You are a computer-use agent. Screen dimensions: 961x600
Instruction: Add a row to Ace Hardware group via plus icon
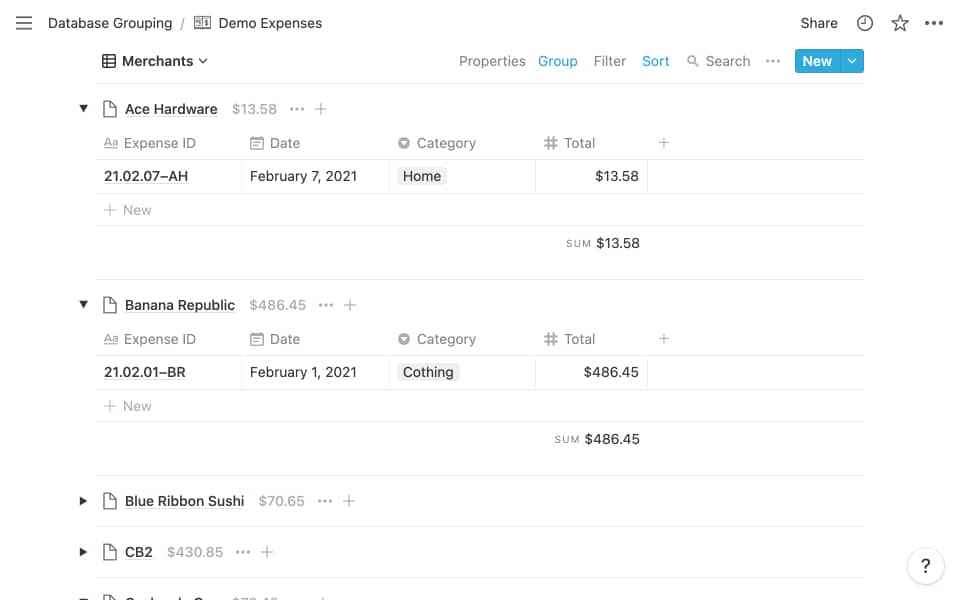(x=321, y=109)
